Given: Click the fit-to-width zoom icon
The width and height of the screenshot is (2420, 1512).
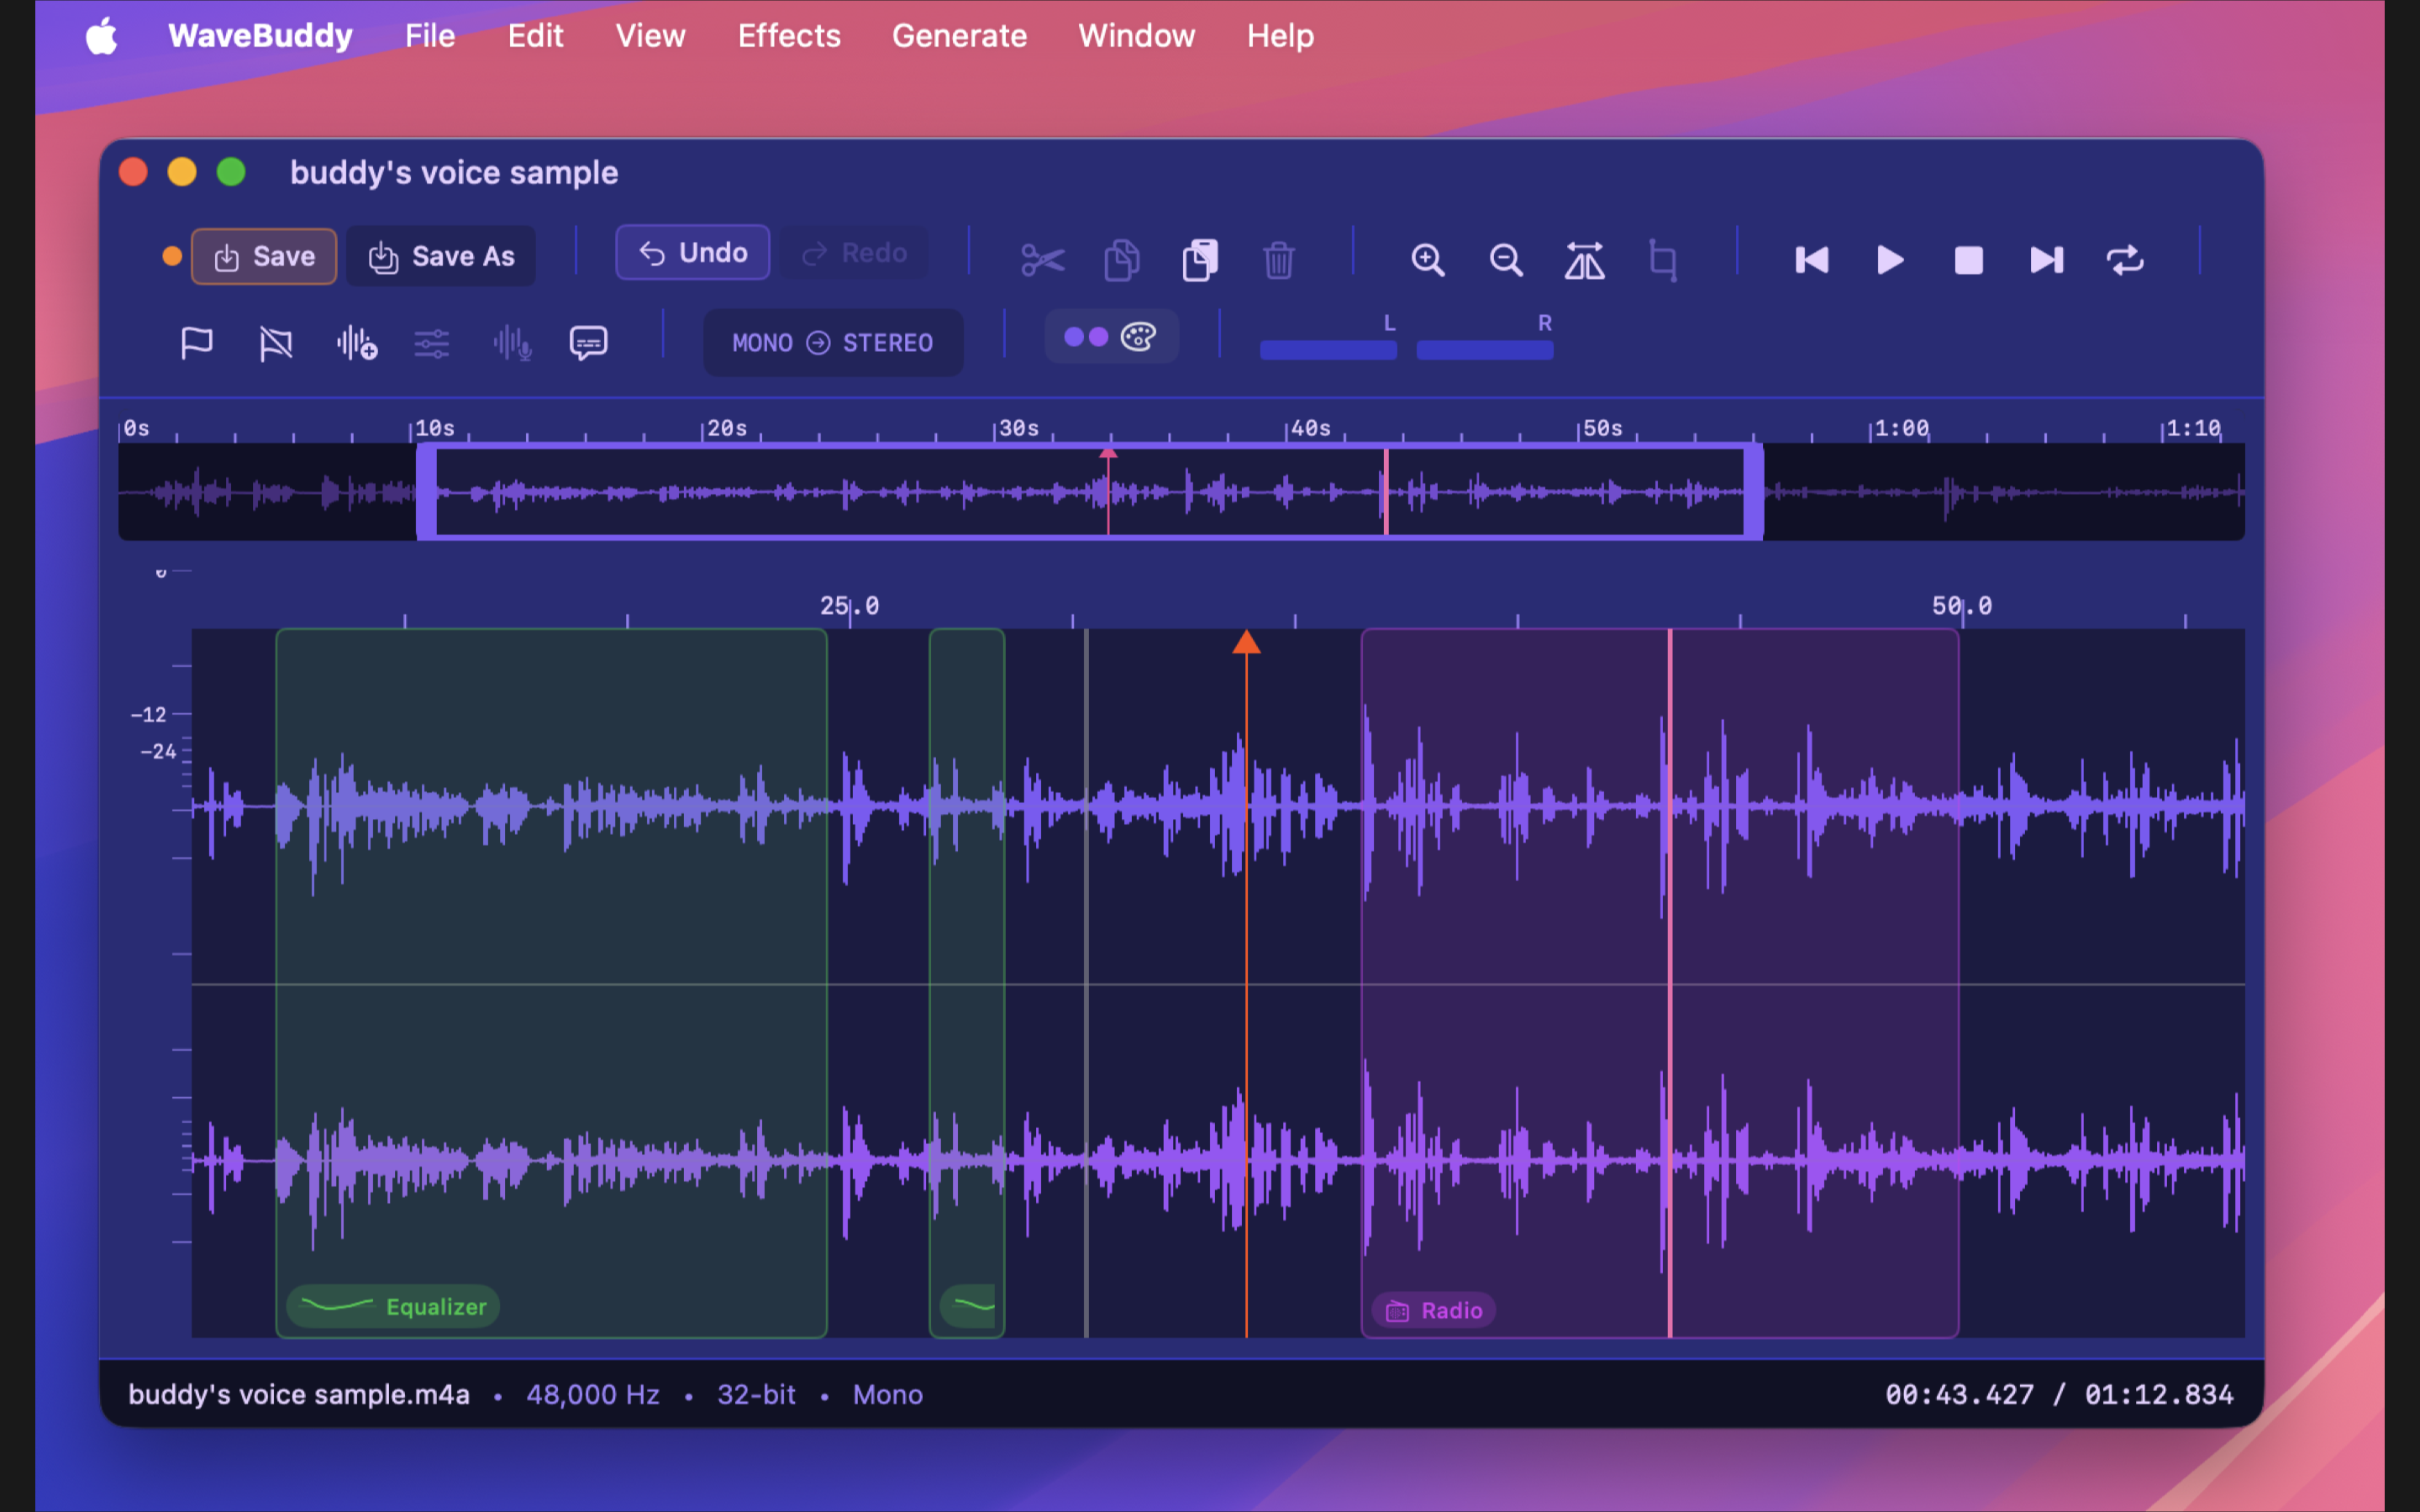Looking at the screenshot, I should [x=1584, y=260].
